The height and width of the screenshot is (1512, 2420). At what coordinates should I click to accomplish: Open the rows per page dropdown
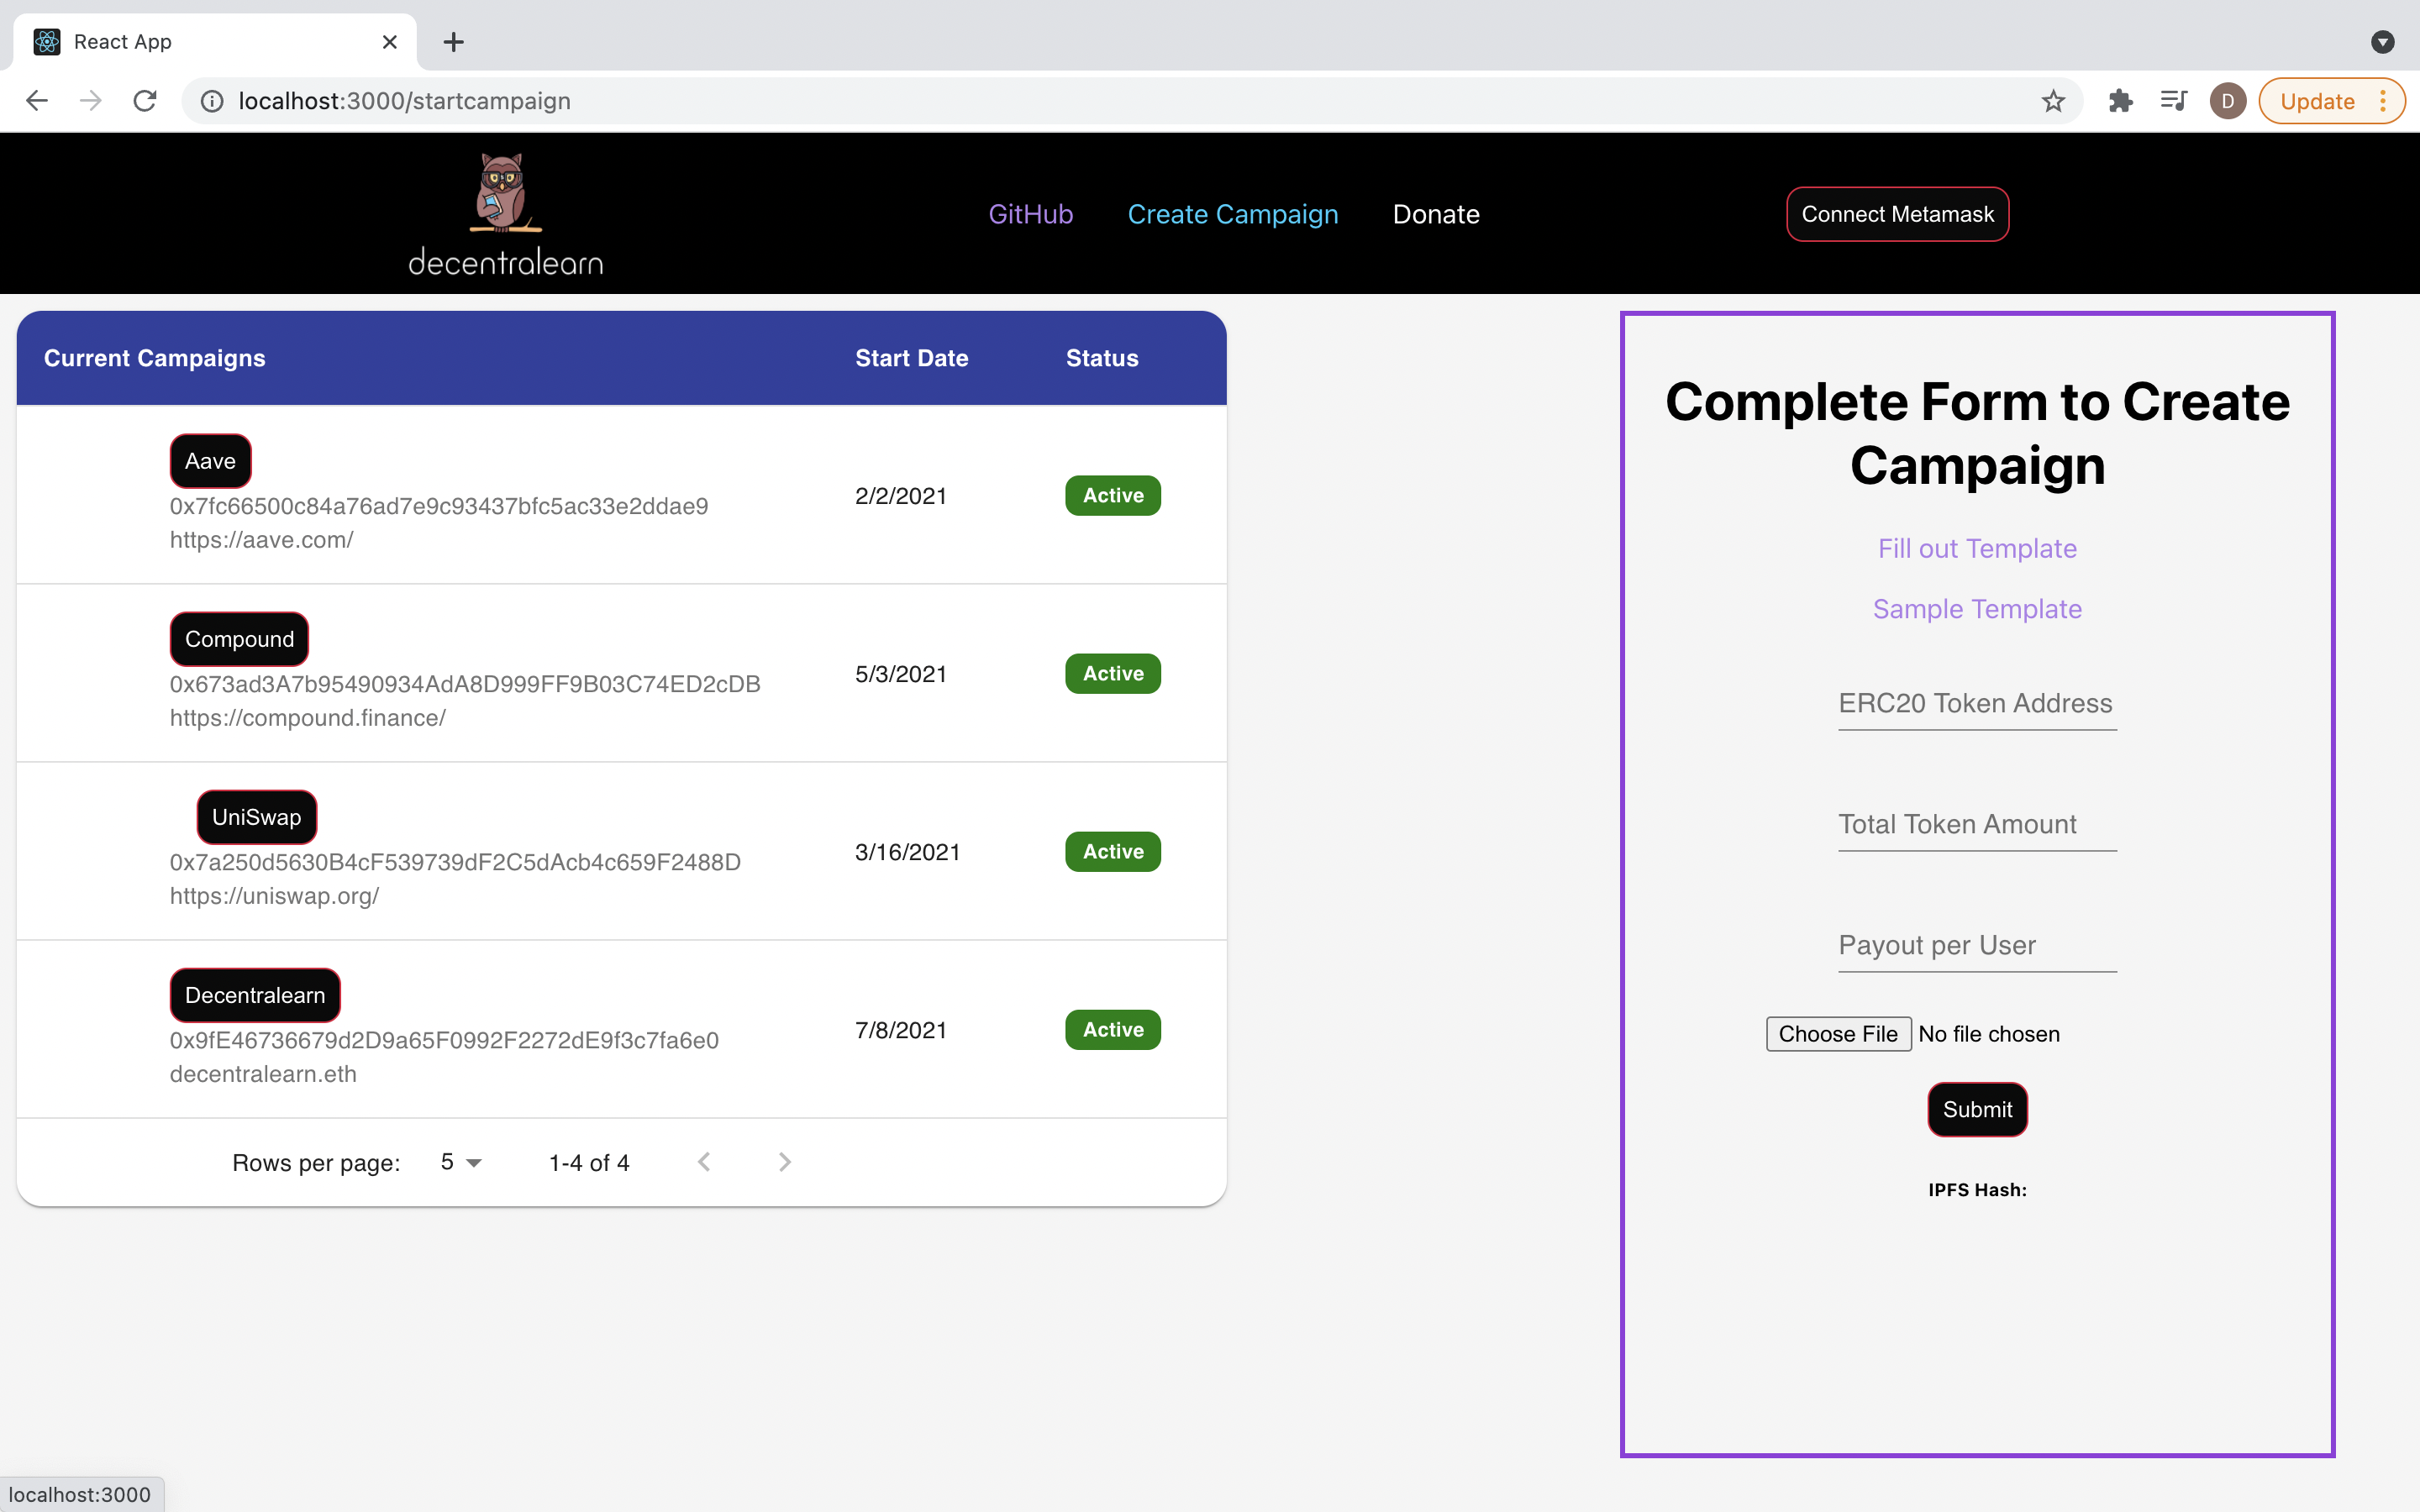pyautogui.click(x=461, y=1162)
